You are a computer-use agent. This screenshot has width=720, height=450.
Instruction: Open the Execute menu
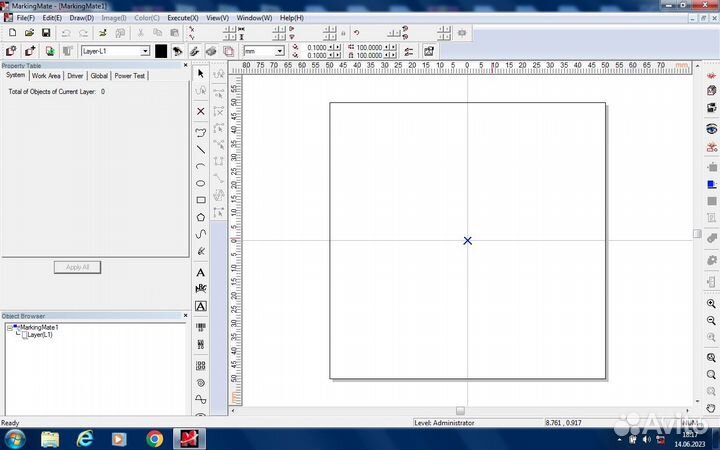[182, 18]
